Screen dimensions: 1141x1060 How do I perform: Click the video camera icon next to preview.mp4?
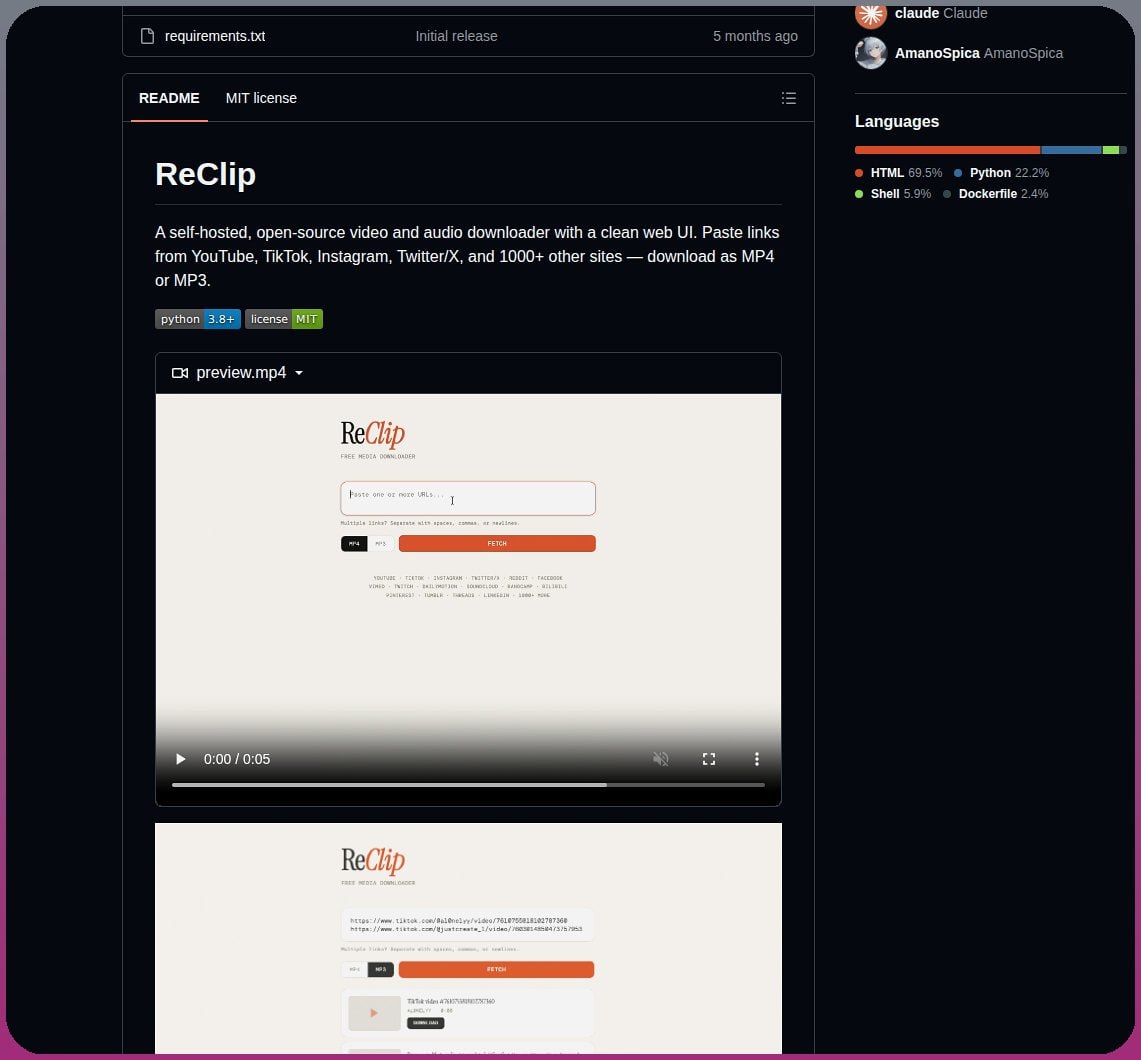180,372
